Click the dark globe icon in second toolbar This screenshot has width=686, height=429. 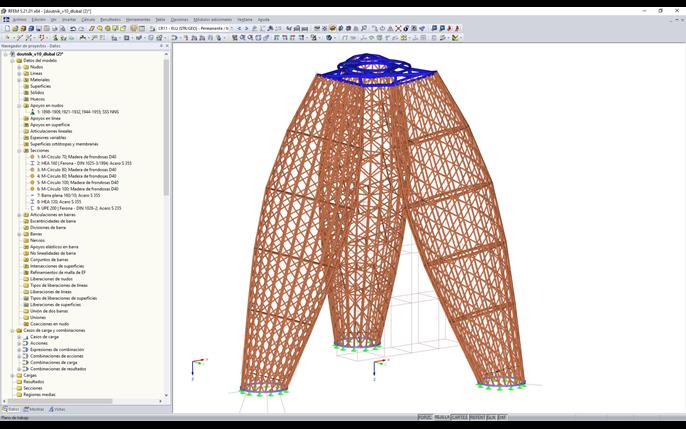click(329, 38)
